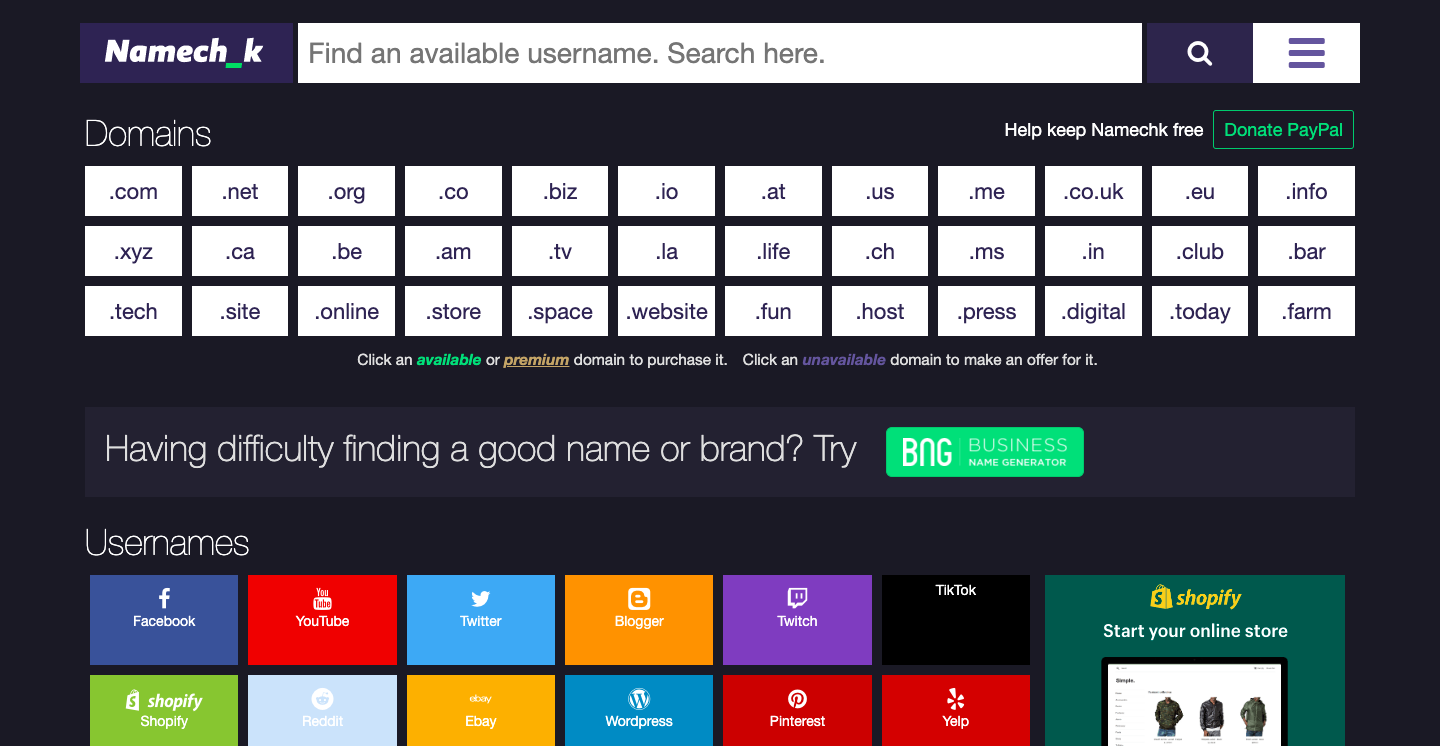Click 'Start your online store' ad text
Viewport: 1440px width, 746px height.
point(1195,631)
